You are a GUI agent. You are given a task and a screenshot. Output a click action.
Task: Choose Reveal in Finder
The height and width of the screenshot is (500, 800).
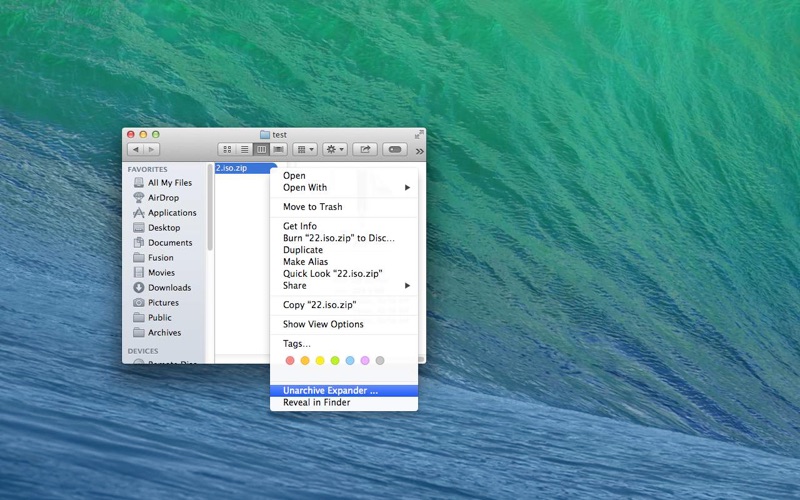tap(344, 403)
